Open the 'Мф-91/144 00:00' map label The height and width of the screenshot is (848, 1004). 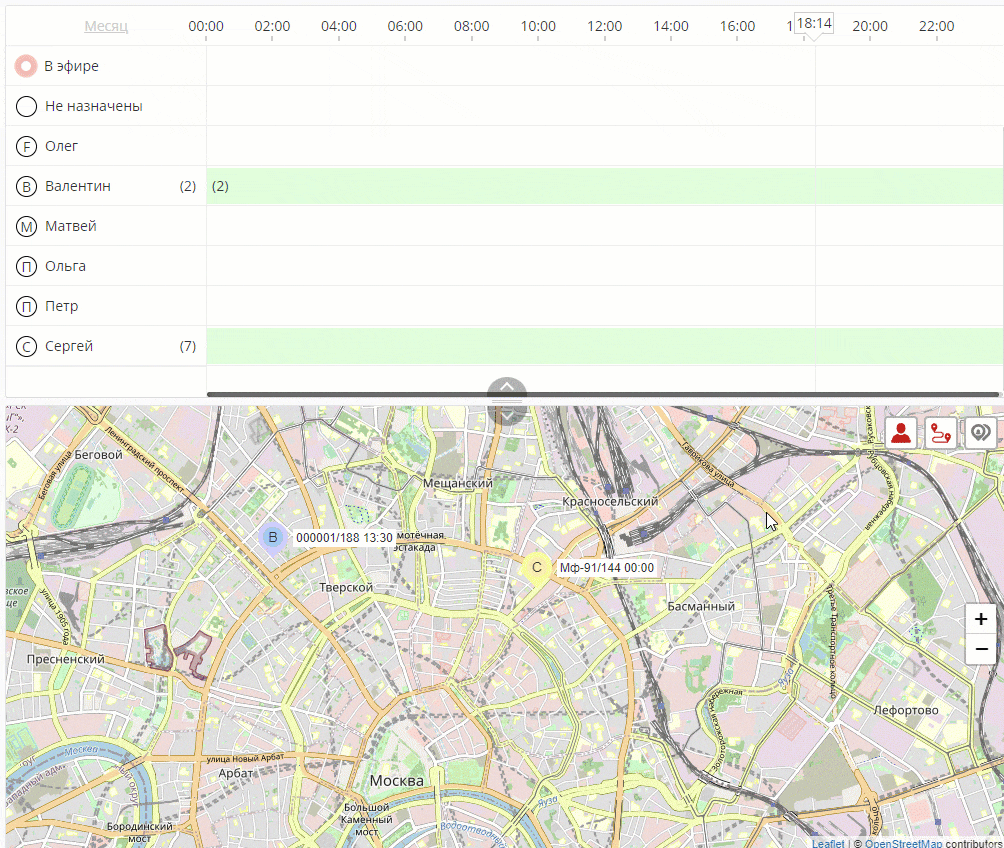click(607, 568)
